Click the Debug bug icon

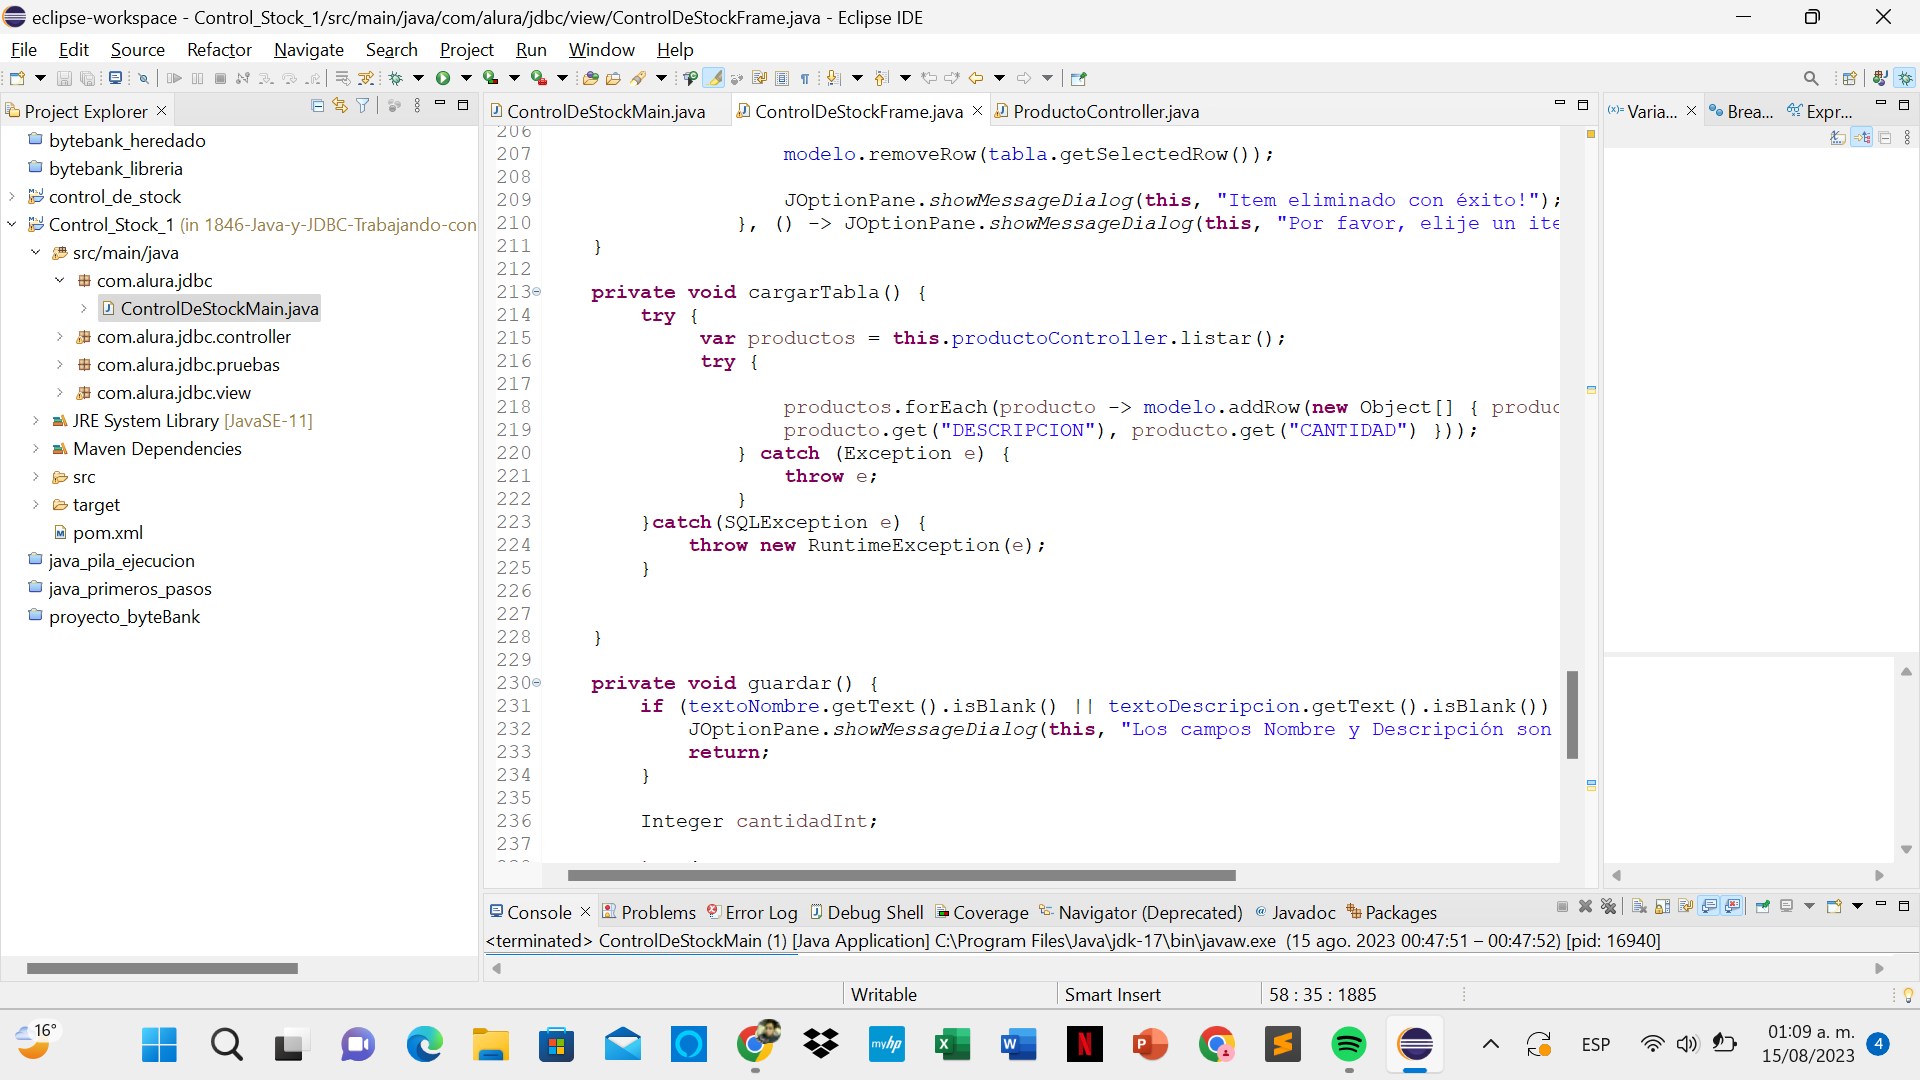(395, 78)
